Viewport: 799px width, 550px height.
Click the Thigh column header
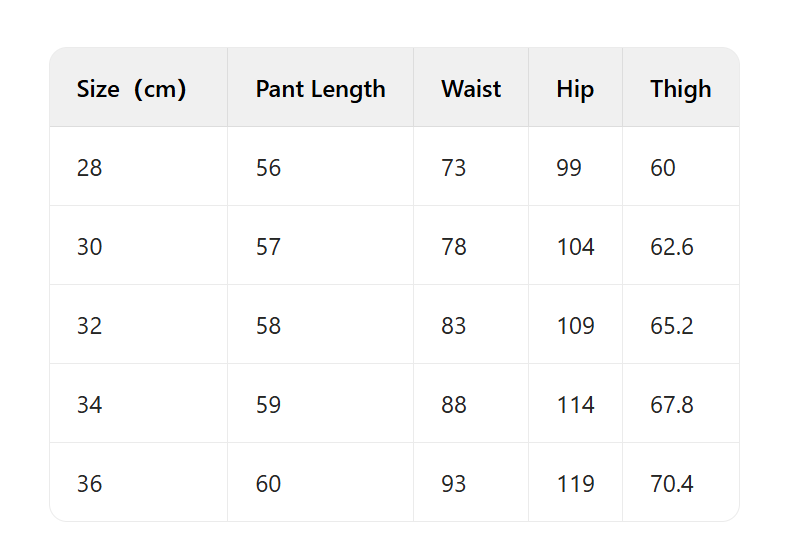[681, 89]
